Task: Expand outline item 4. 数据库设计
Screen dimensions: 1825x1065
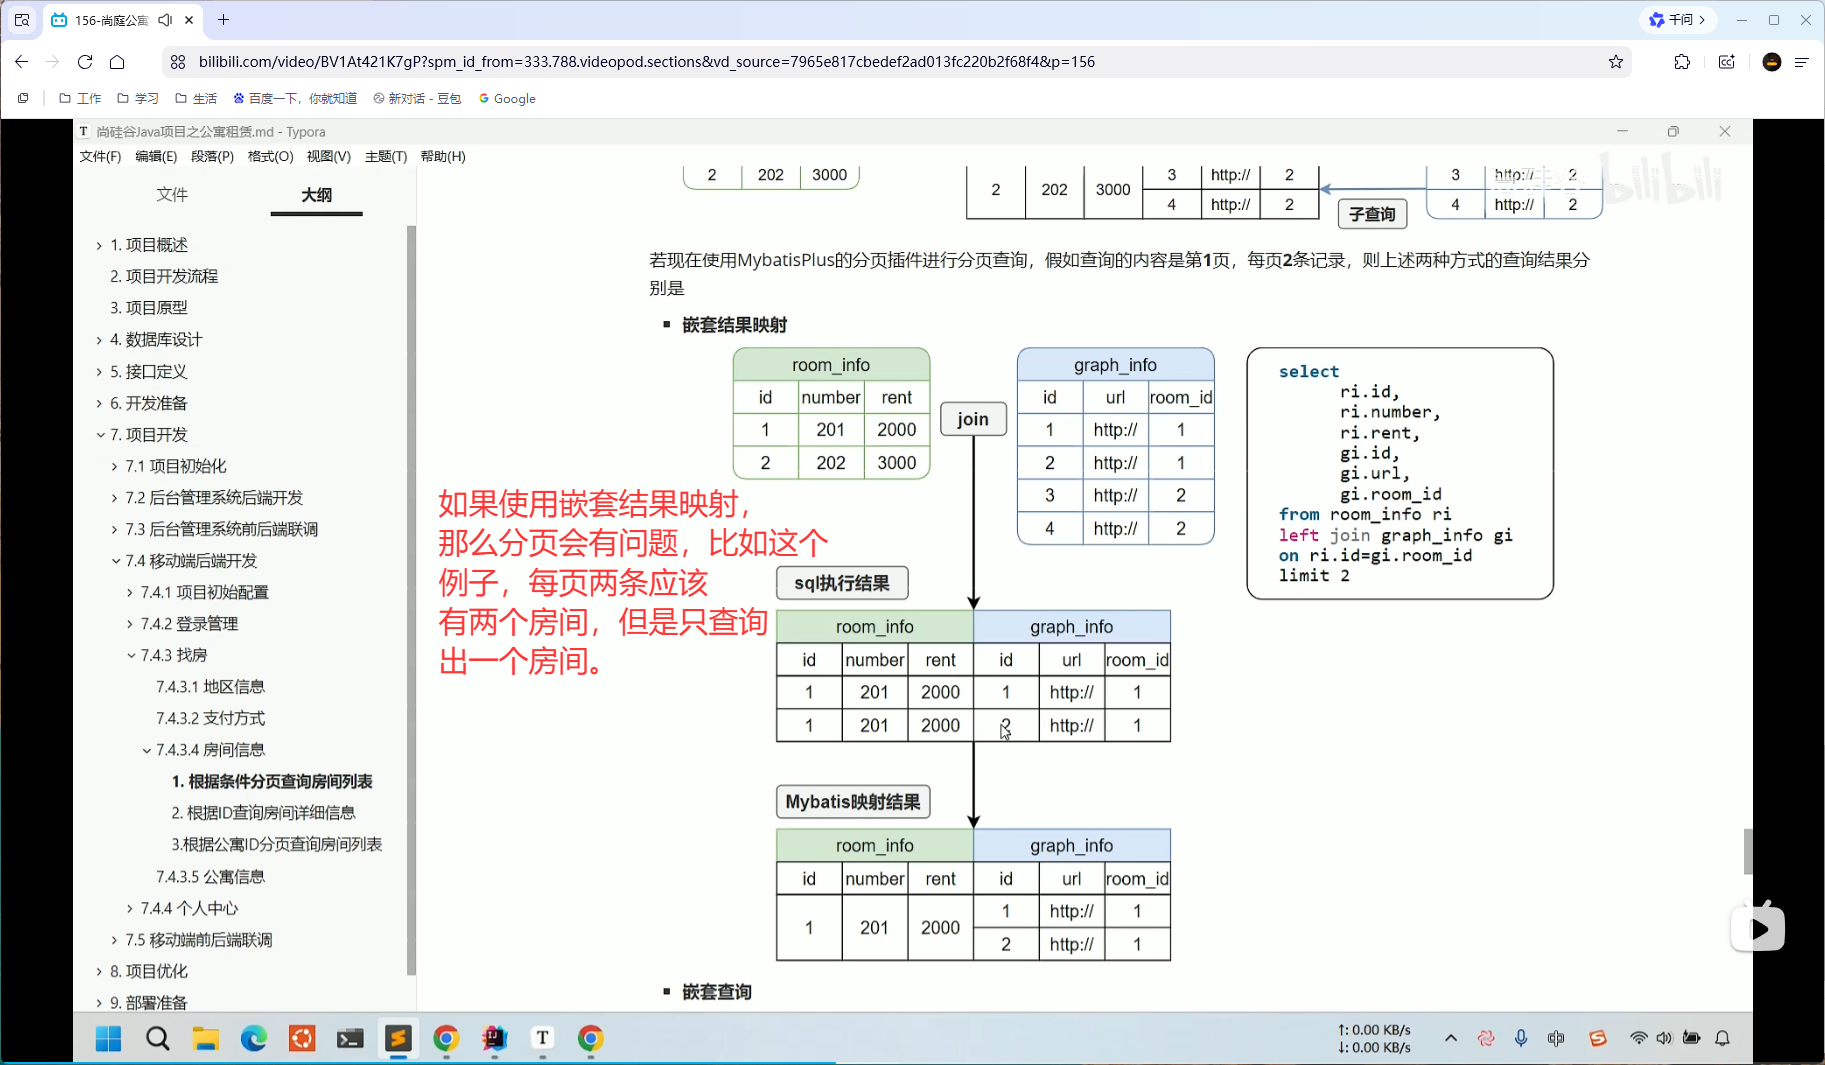Action: [99, 340]
